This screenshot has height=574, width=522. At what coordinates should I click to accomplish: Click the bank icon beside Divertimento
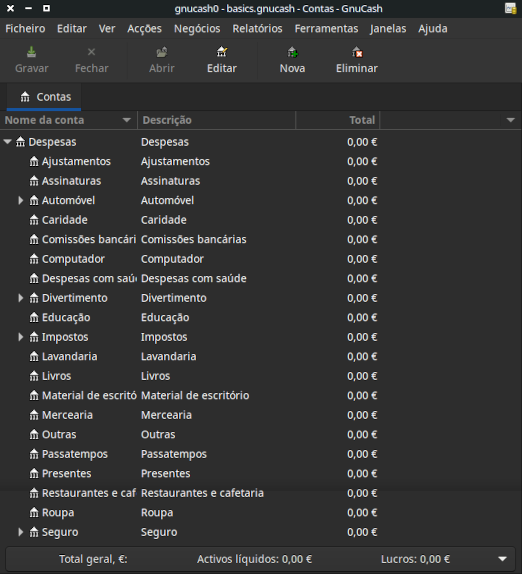pos(34,298)
